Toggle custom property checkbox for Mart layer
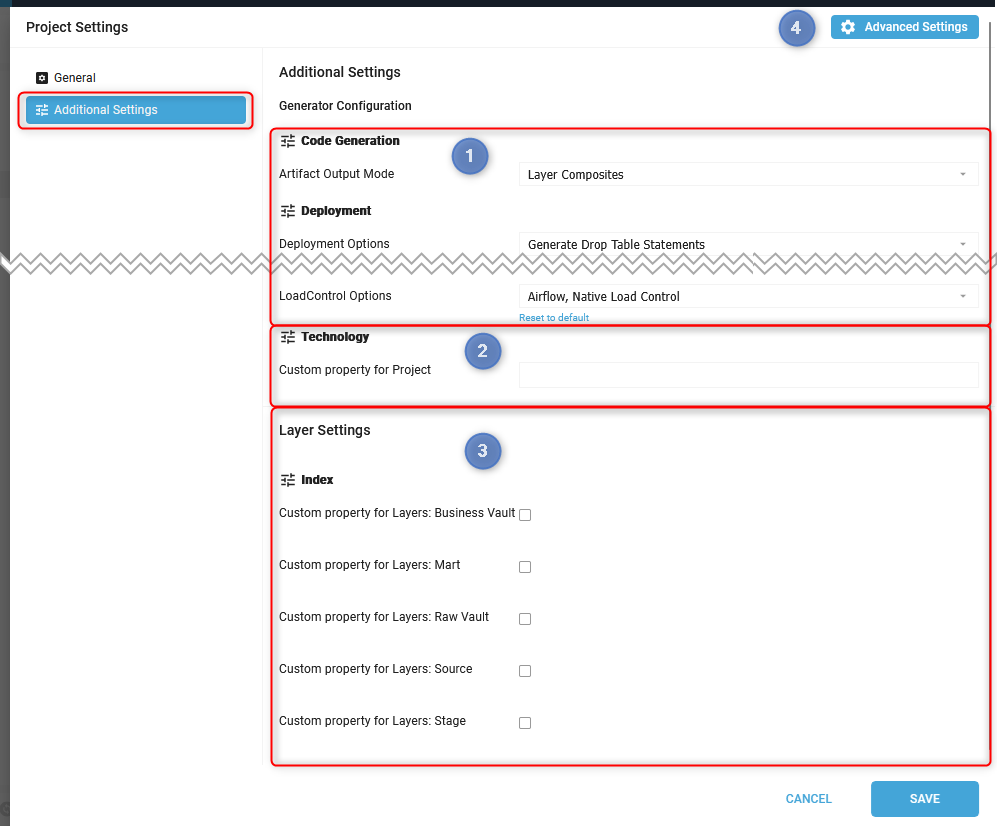Viewport: 997px width, 826px height. pos(525,567)
